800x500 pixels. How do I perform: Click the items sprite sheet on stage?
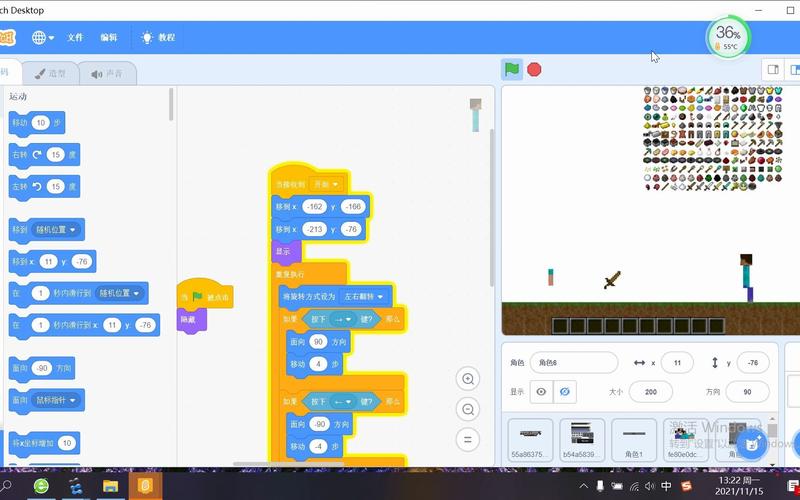(x=713, y=139)
